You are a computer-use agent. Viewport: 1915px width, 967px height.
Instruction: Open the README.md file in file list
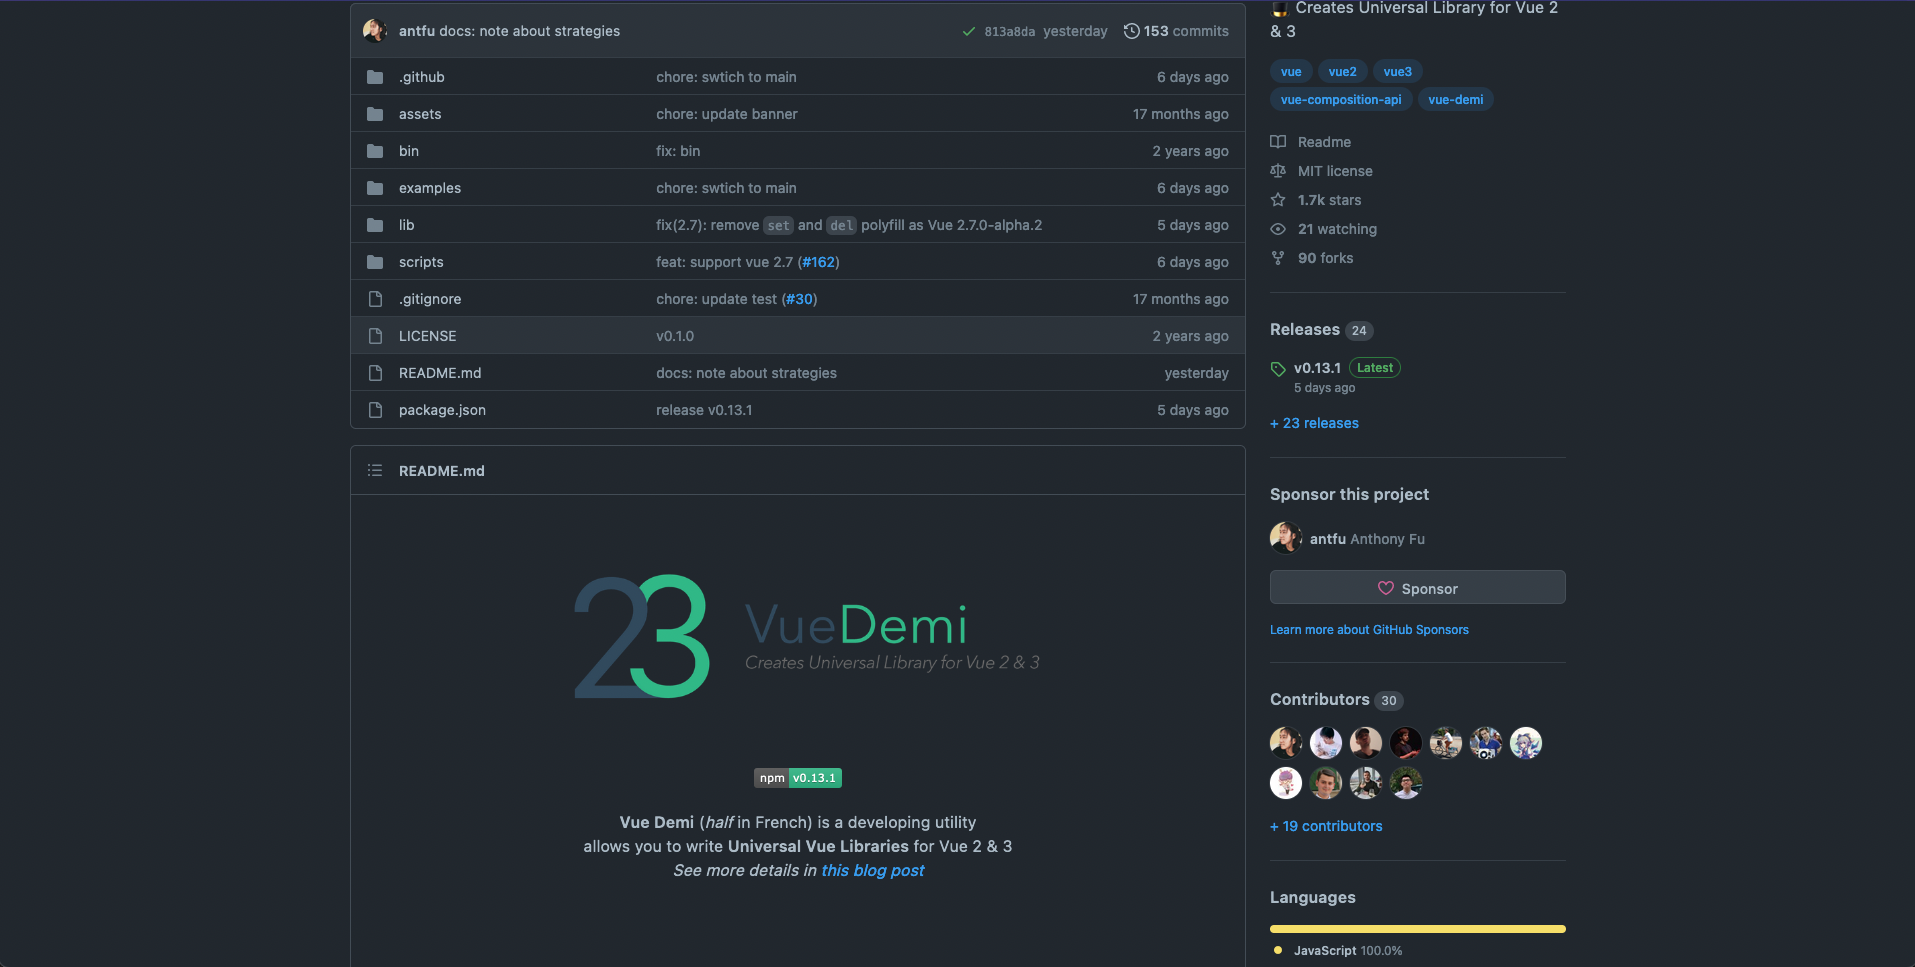tap(440, 373)
